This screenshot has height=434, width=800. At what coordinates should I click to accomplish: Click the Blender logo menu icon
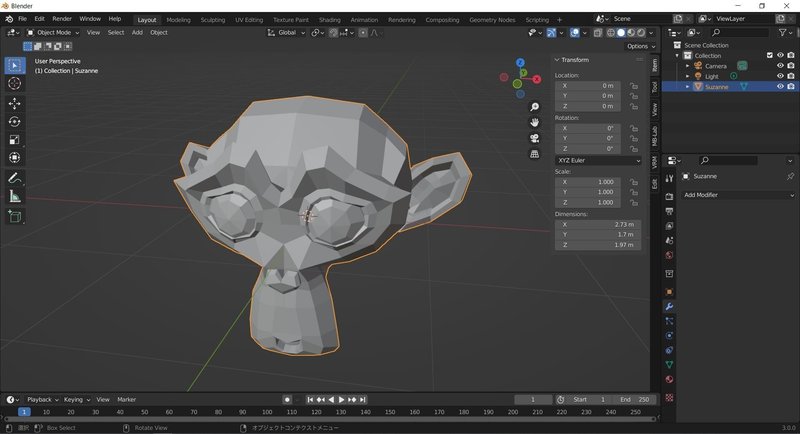(9, 19)
